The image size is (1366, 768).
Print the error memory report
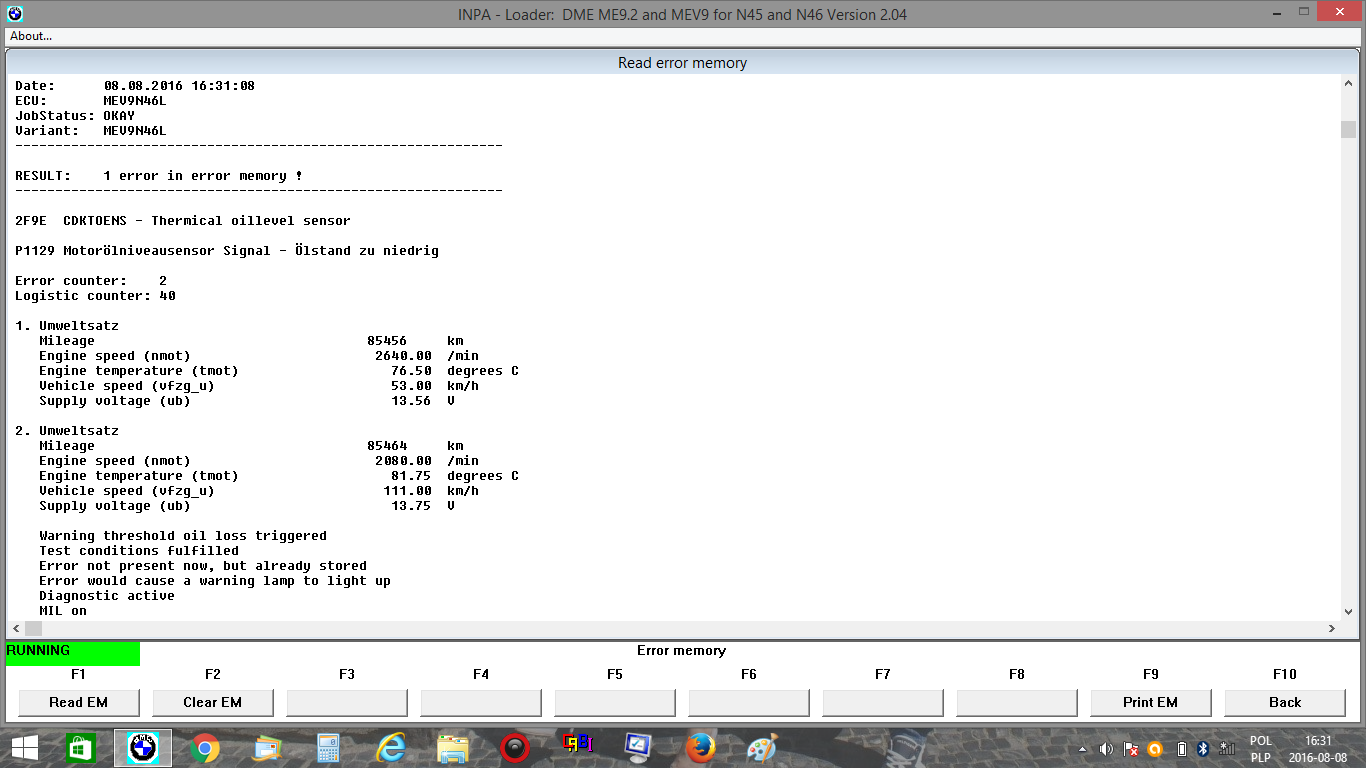click(x=1150, y=702)
